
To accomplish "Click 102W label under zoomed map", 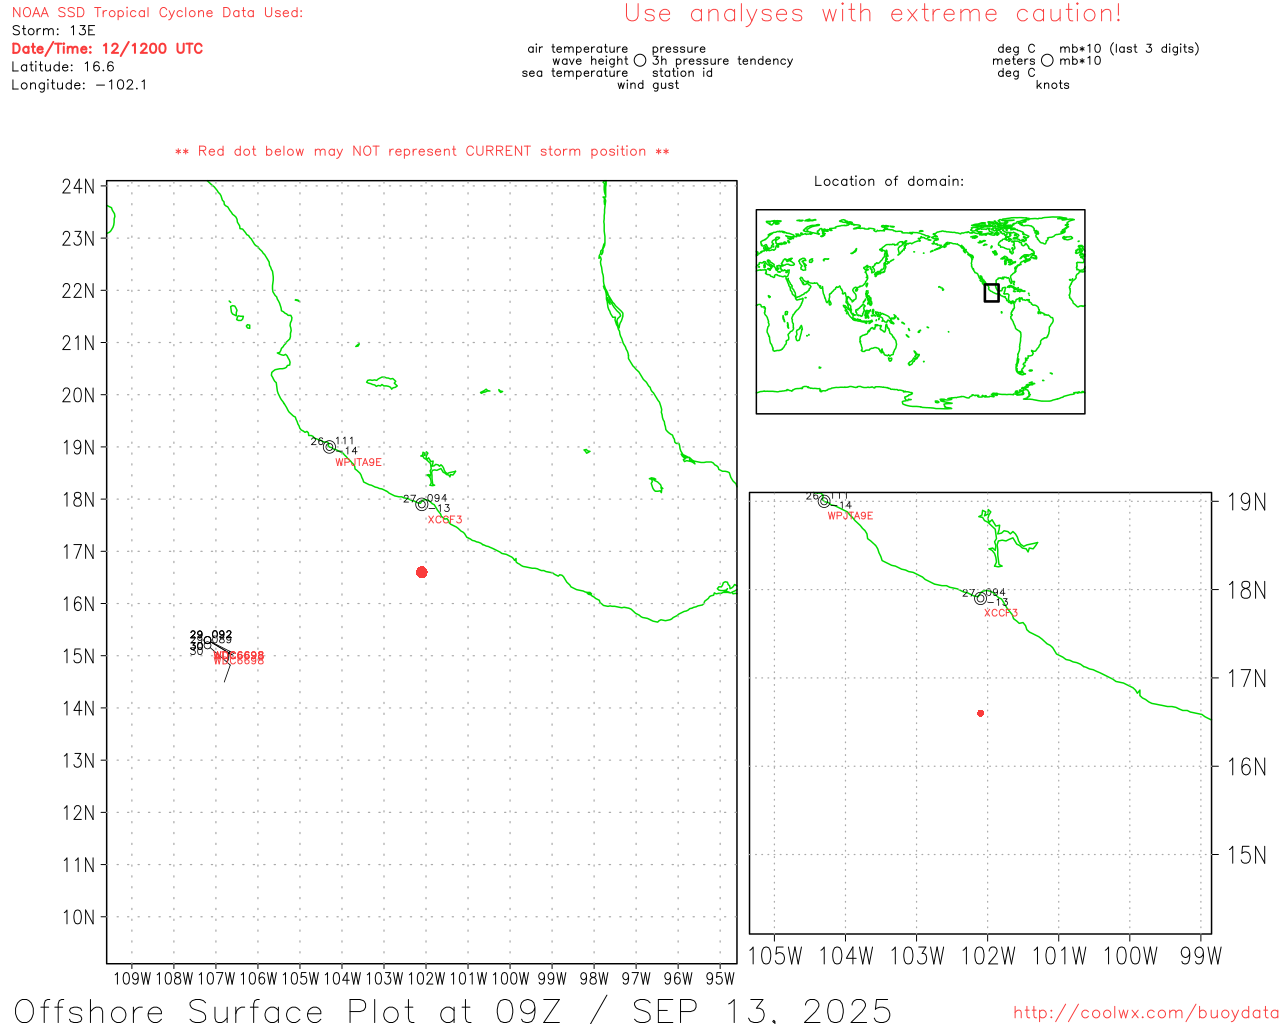I will (x=988, y=956).
